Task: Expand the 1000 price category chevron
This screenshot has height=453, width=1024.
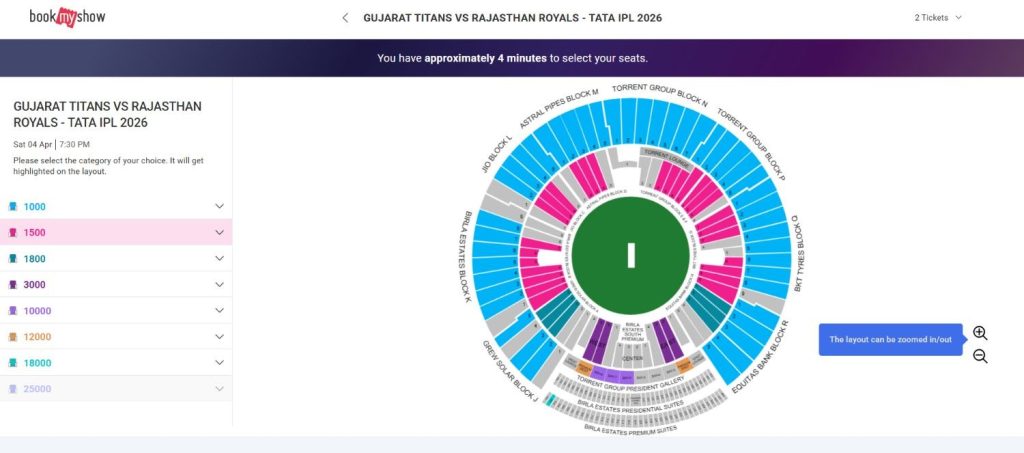Action: point(219,207)
